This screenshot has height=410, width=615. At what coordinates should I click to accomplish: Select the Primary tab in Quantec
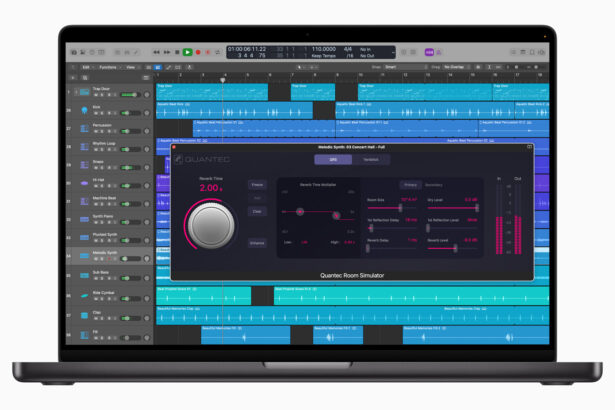[x=410, y=185]
